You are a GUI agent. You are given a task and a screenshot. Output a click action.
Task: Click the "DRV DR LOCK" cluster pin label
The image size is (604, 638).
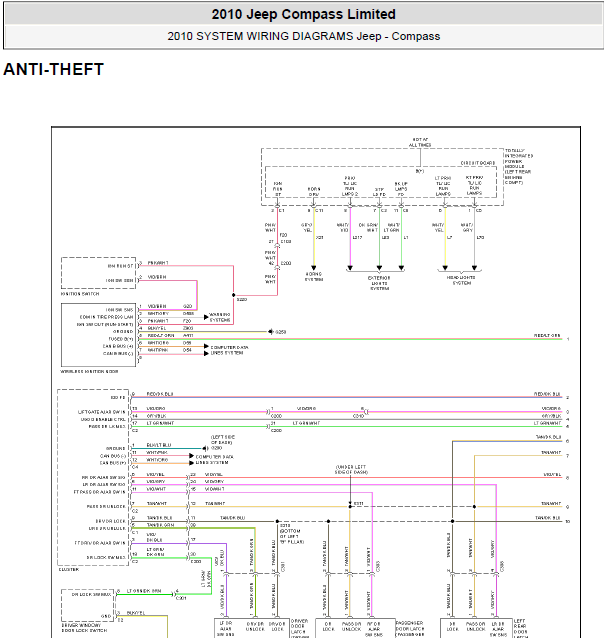(x=110, y=521)
